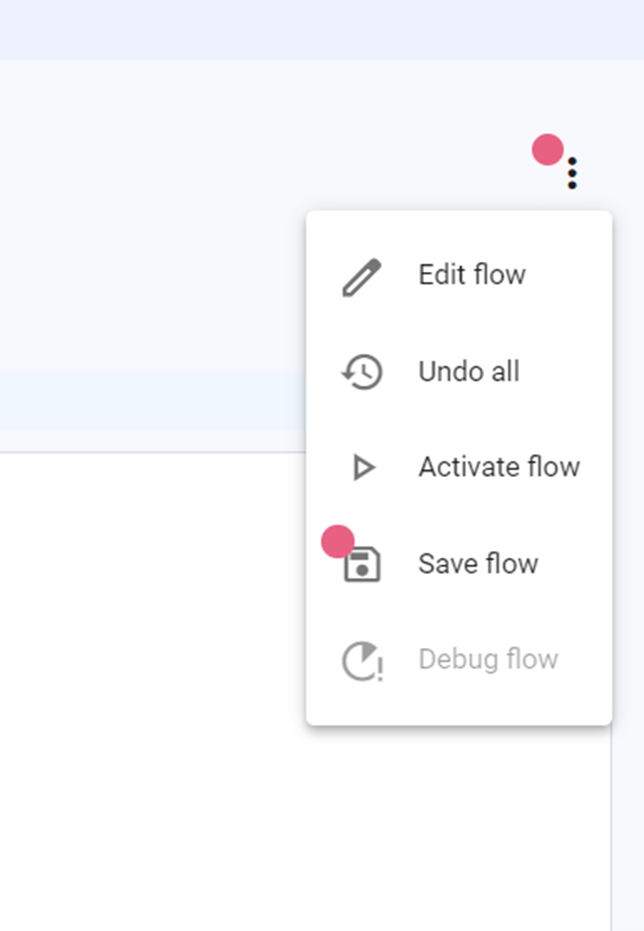Image resolution: width=644 pixels, height=931 pixels.
Task: Click the pink dot marker beside the kebab menu
Action: pyautogui.click(x=546, y=151)
